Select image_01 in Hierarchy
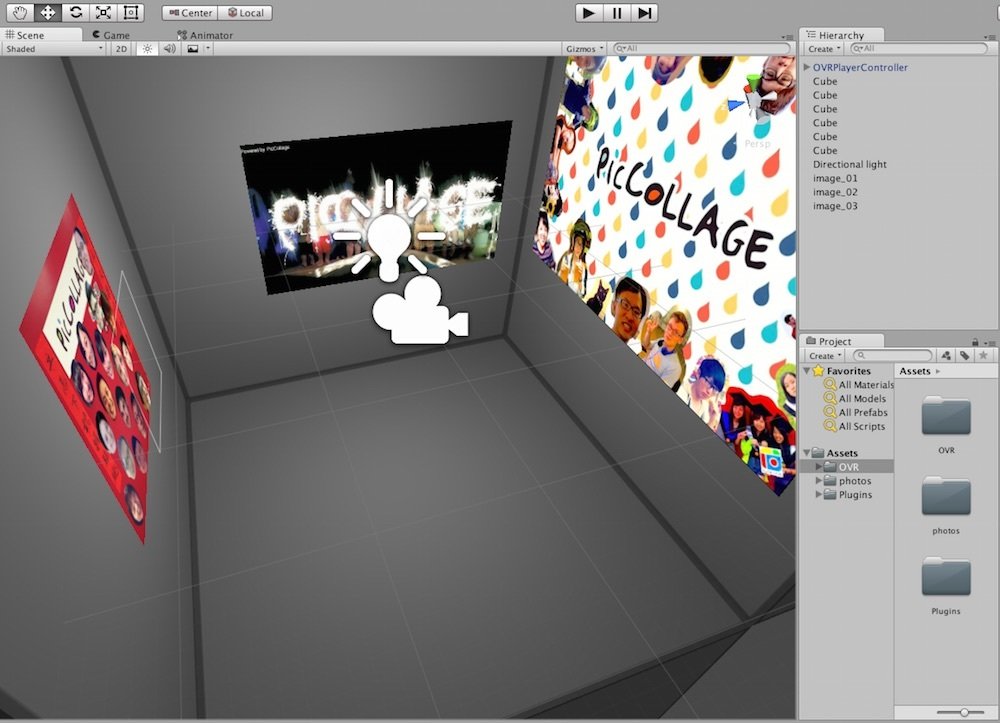Image resolution: width=1000 pixels, height=723 pixels. [835, 179]
